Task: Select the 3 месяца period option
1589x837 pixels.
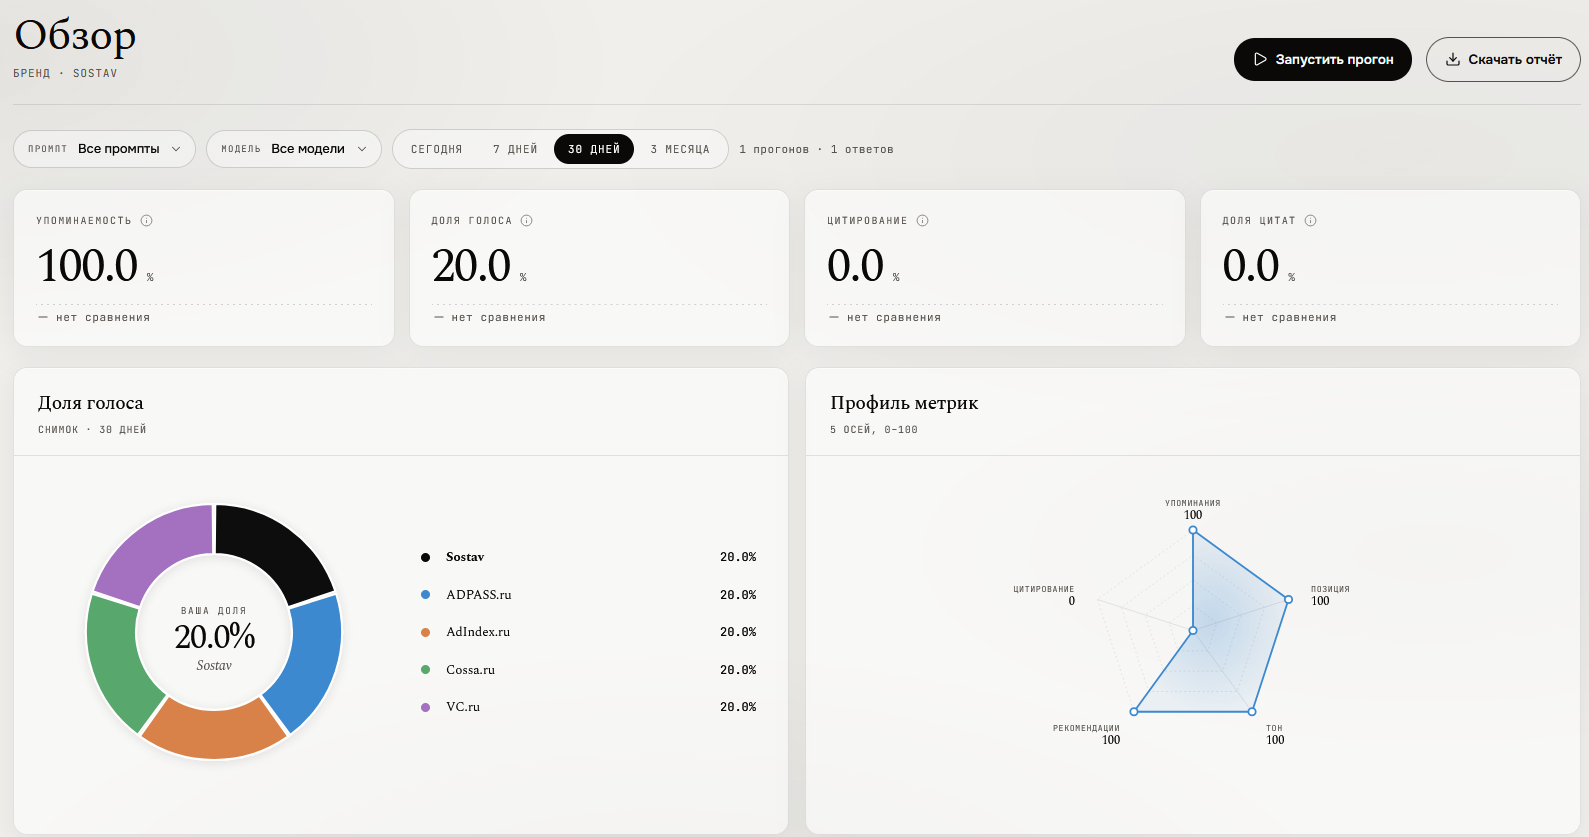Action: (x=680, y=149)
